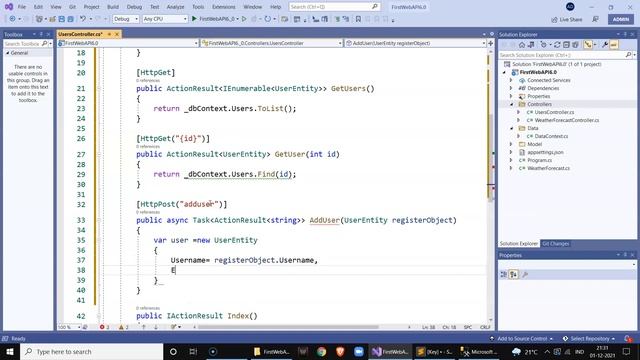Screen dimensions: 640x360
Task: Click the split editor plus icon
Action: [x=490, y=43]
